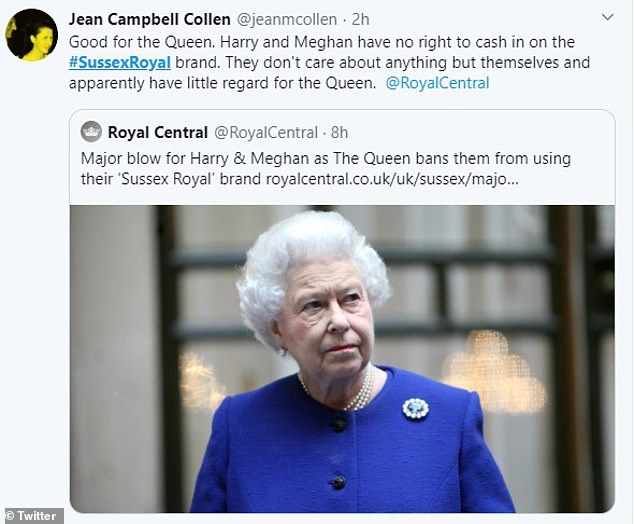Click the gray @RoyalCentral handle in quoted tweet
Screen dimensions: 634x524
259,132
